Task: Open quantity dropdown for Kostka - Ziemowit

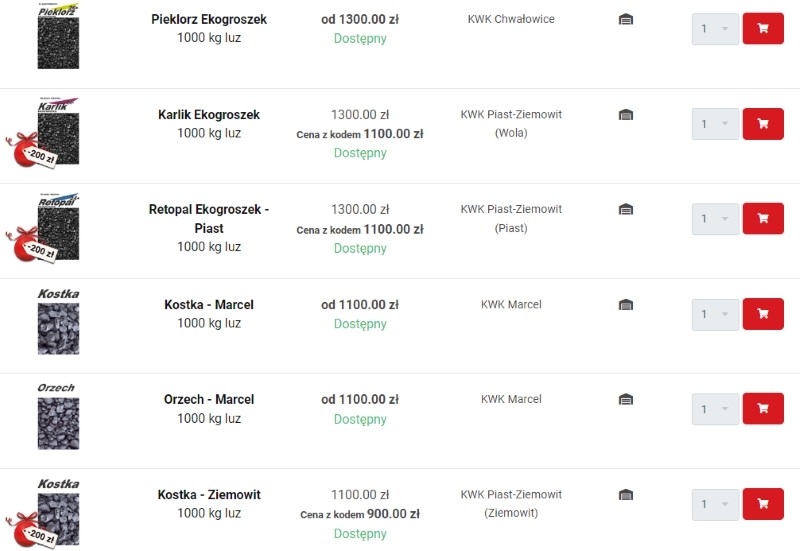Action: tap(715, 504)
